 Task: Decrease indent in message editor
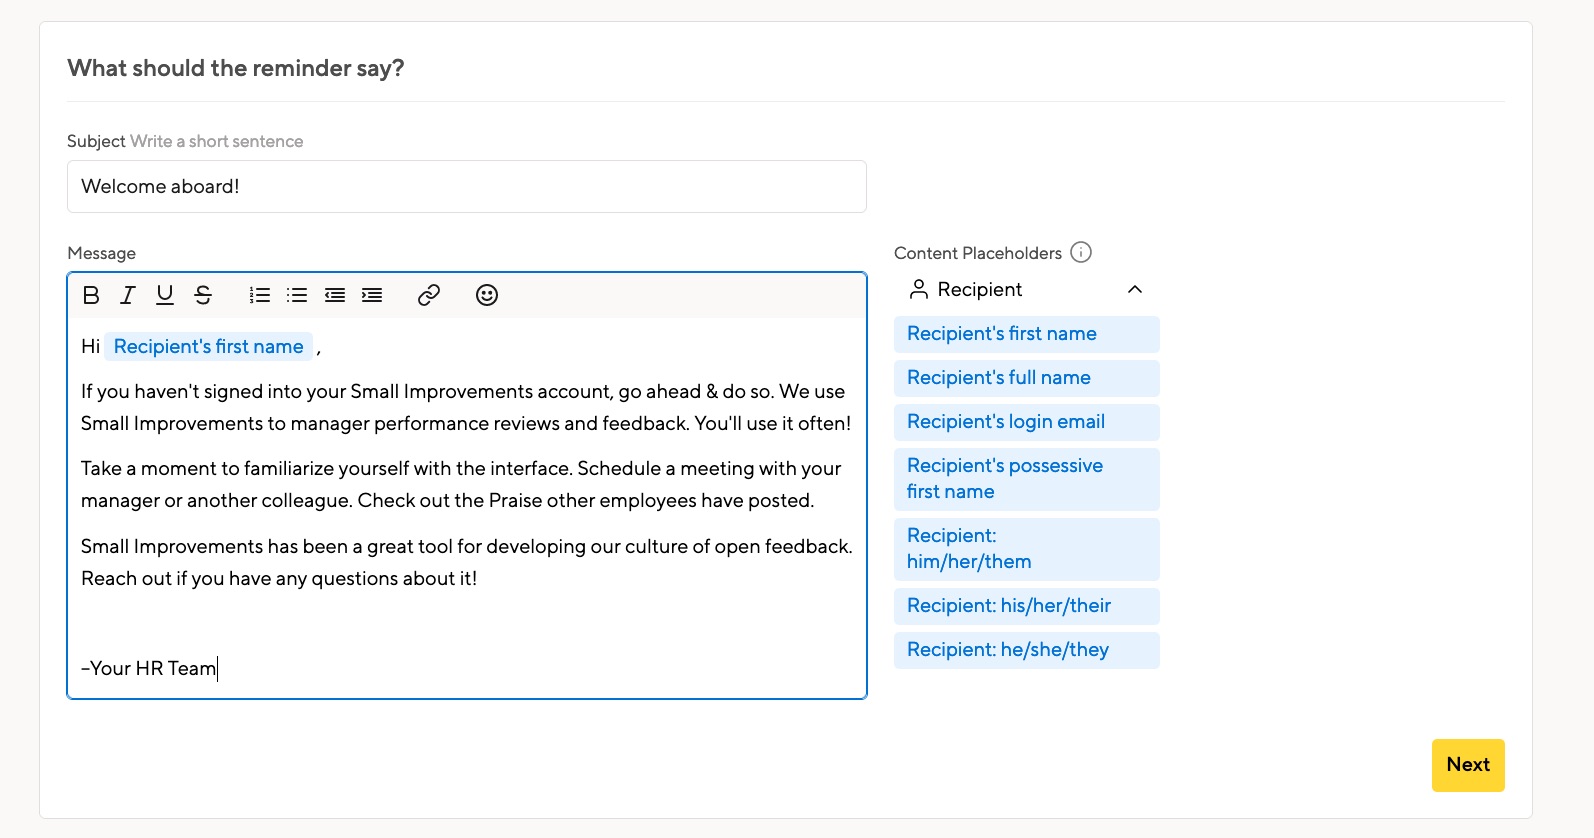pos(335,295)
